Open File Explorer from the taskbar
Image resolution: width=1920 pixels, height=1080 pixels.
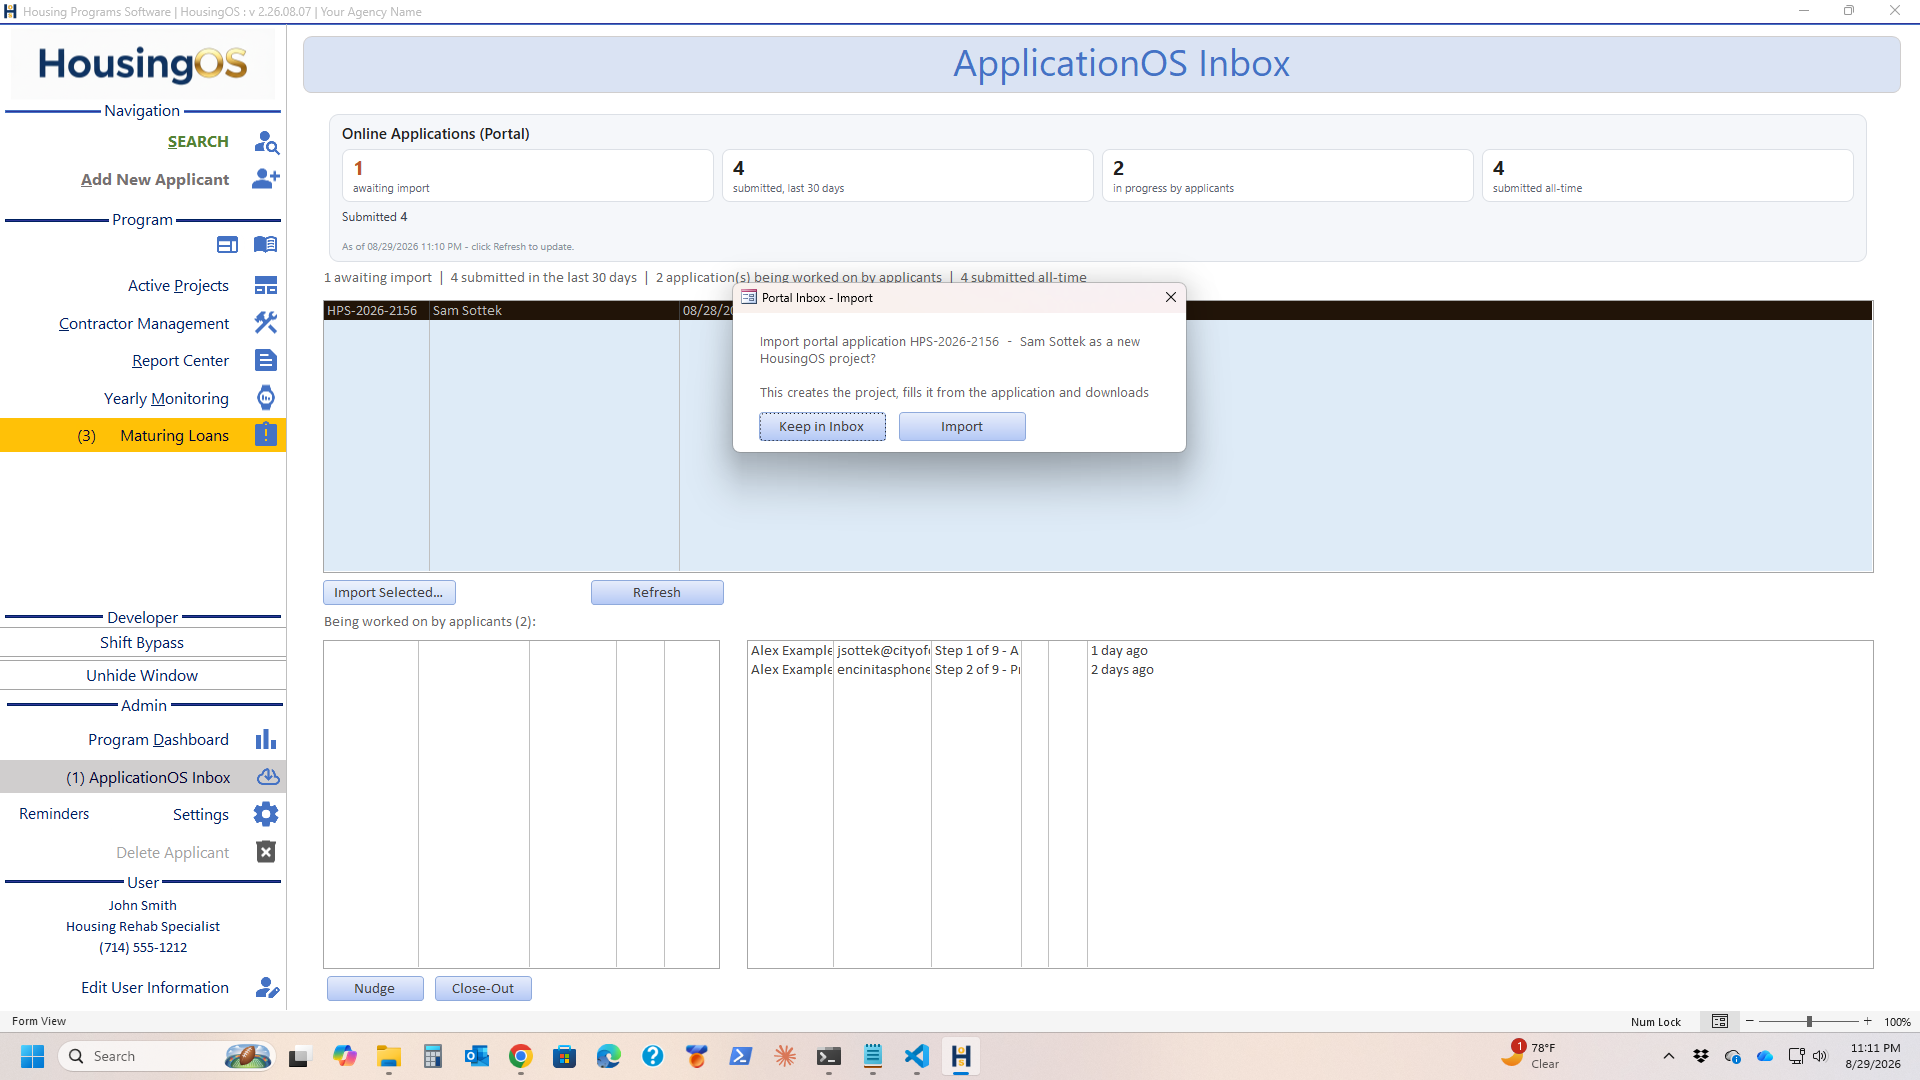(388, 1056)
